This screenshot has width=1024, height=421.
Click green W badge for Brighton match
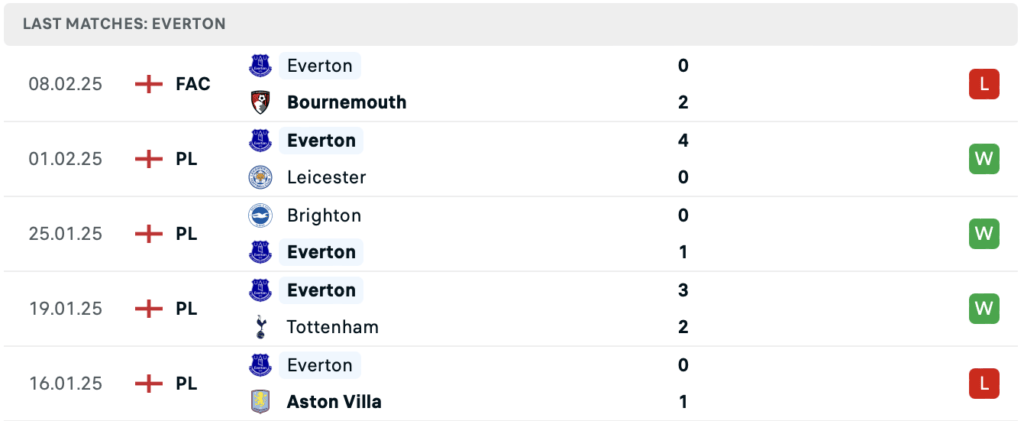984,234
